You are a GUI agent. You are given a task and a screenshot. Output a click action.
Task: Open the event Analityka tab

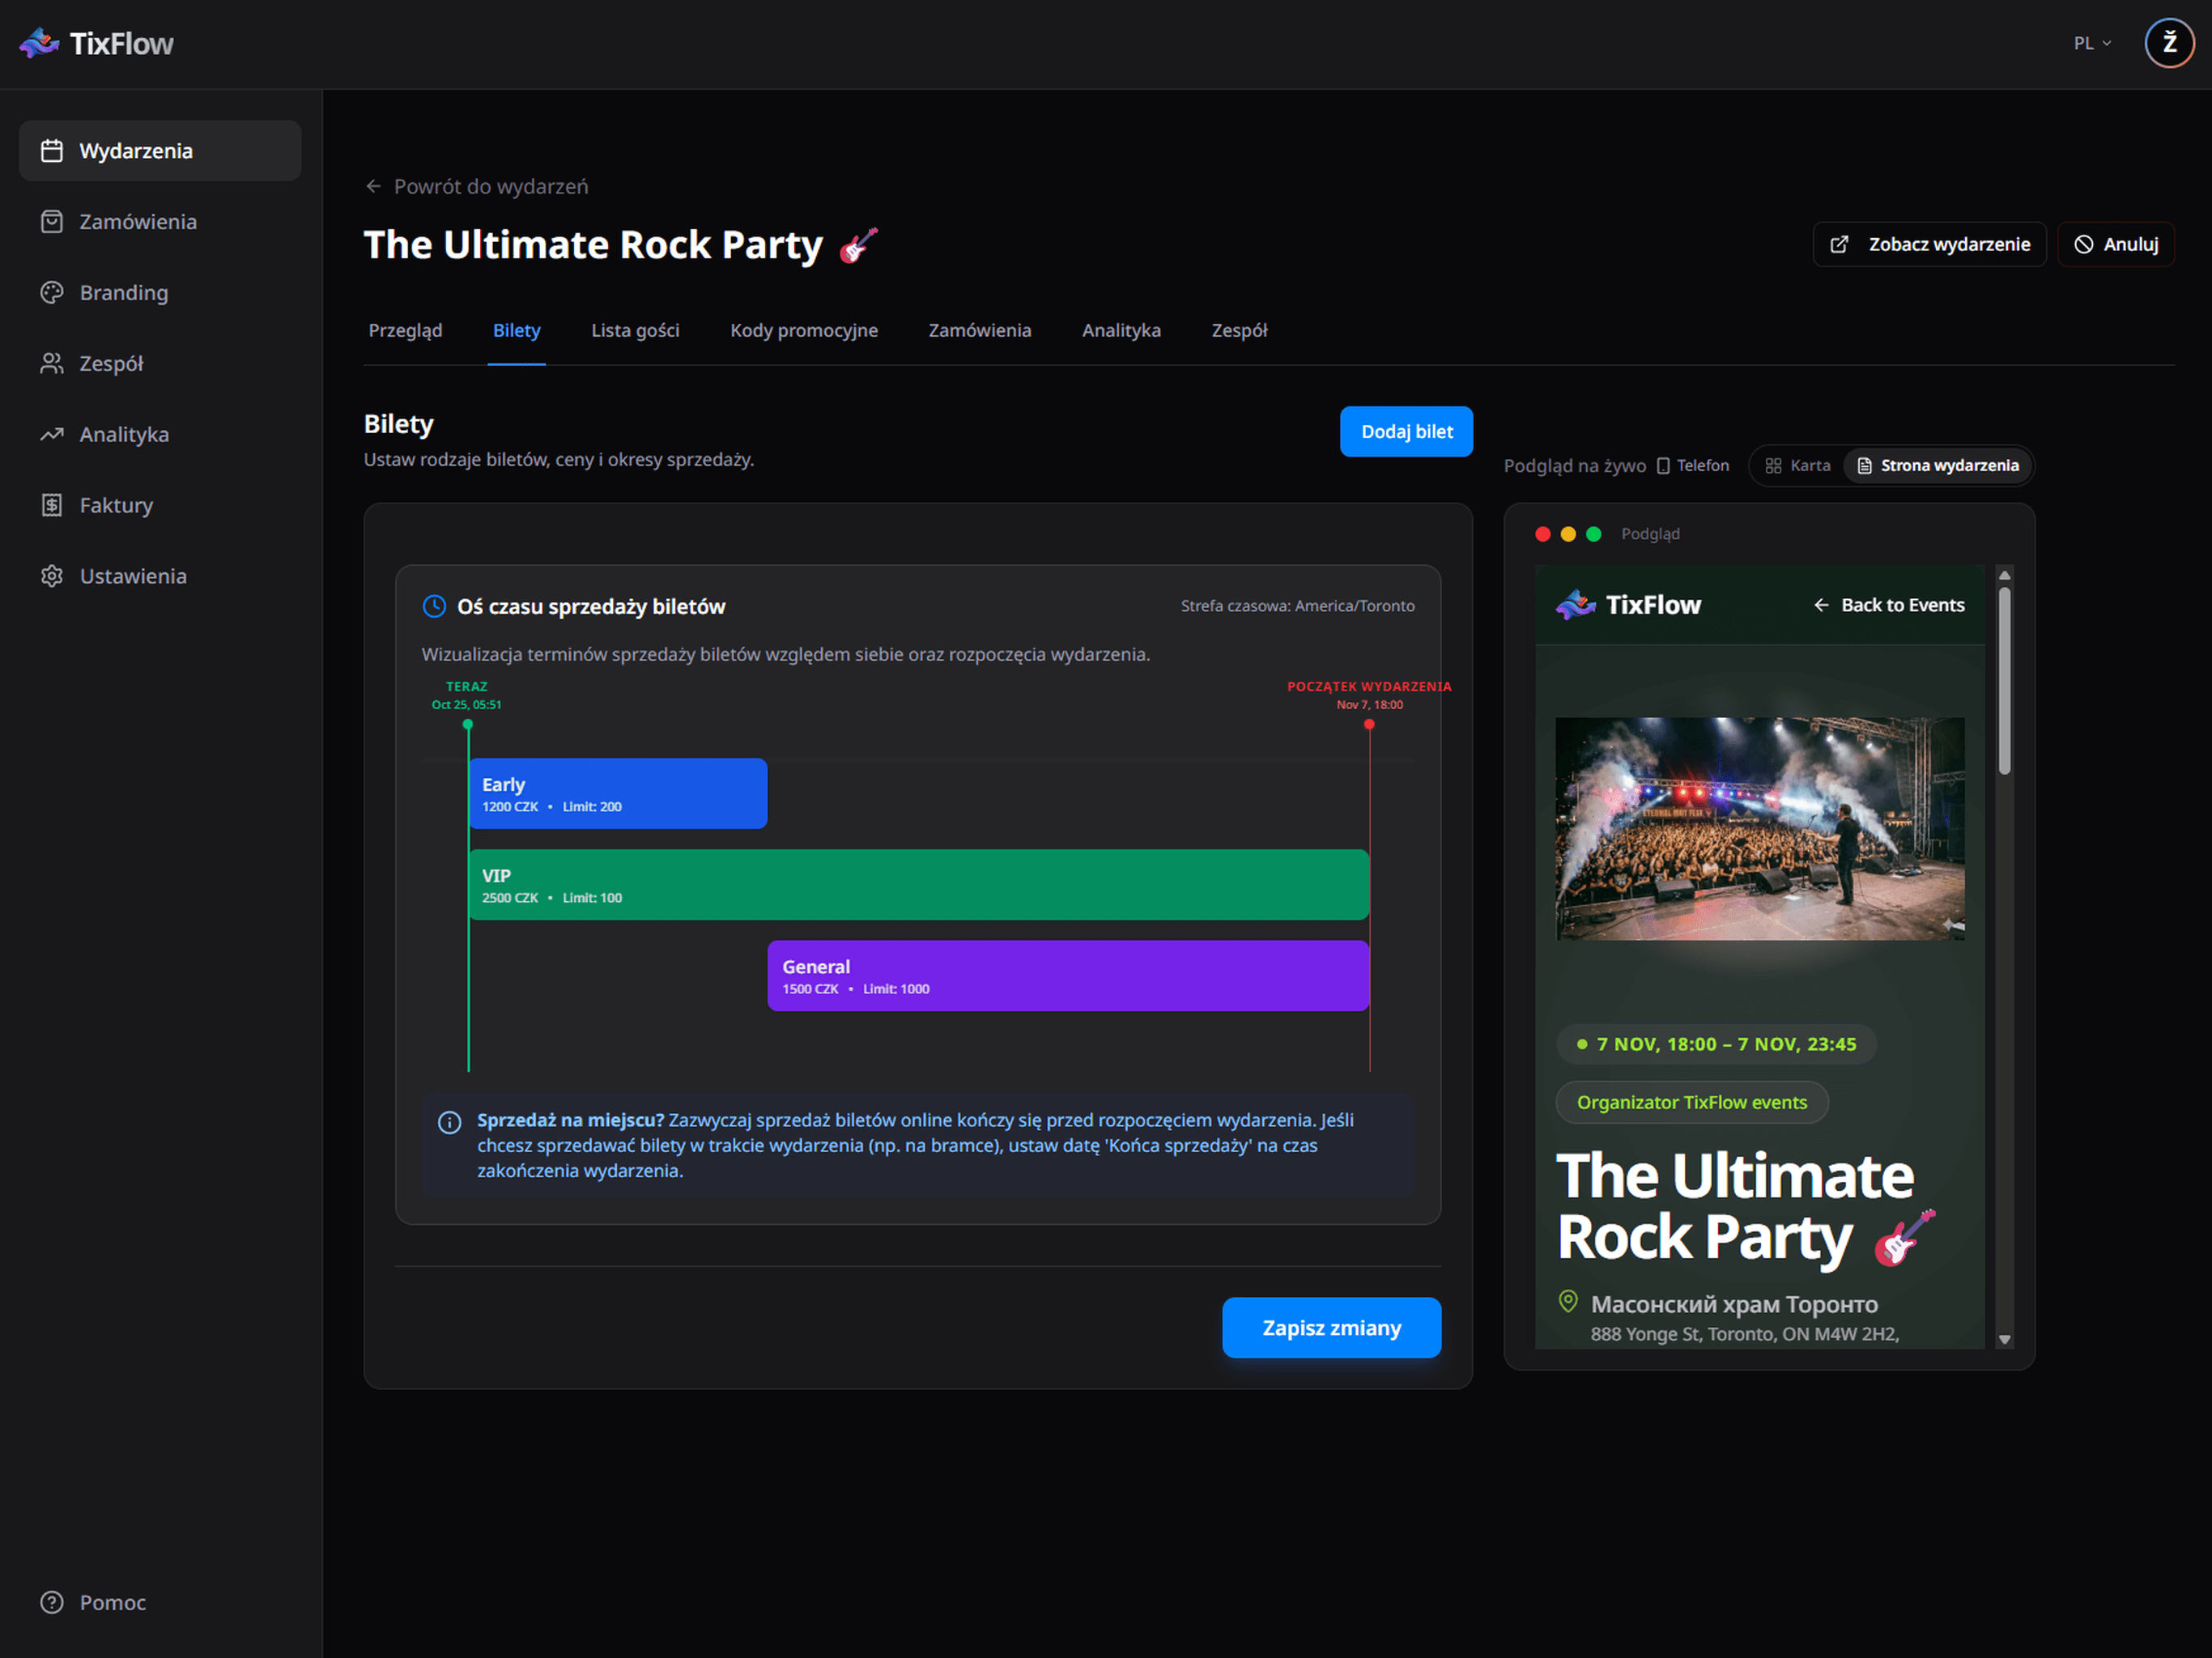coord(1121,330)
